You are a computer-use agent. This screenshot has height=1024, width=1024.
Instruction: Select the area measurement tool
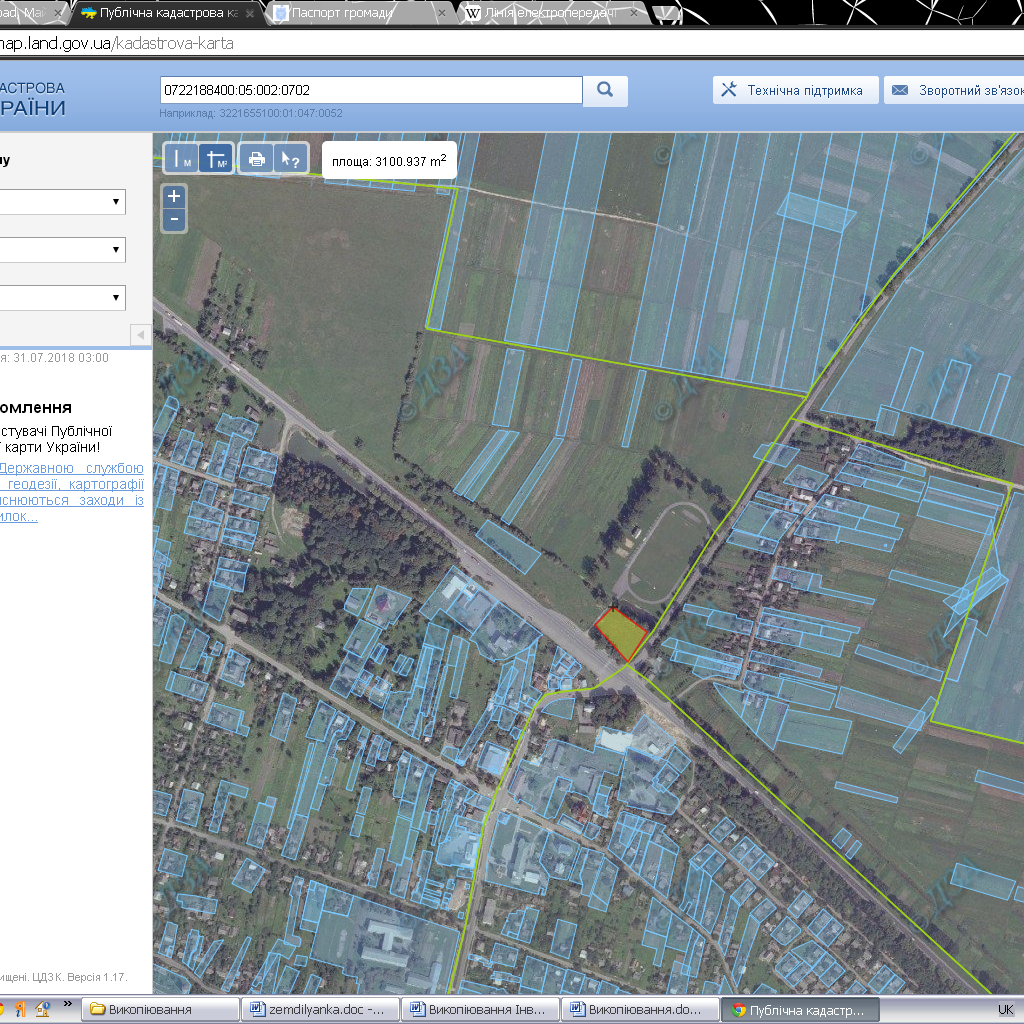point(216,158)
